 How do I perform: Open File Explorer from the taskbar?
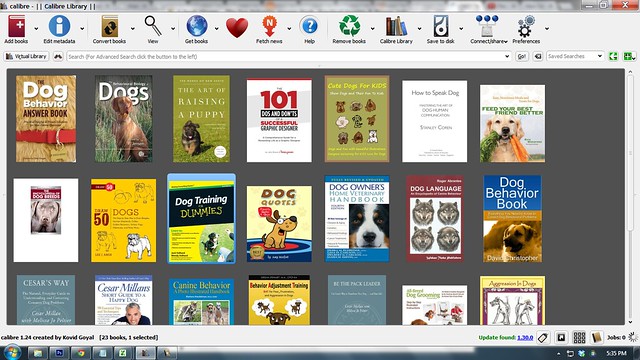[x=38, y=353]
